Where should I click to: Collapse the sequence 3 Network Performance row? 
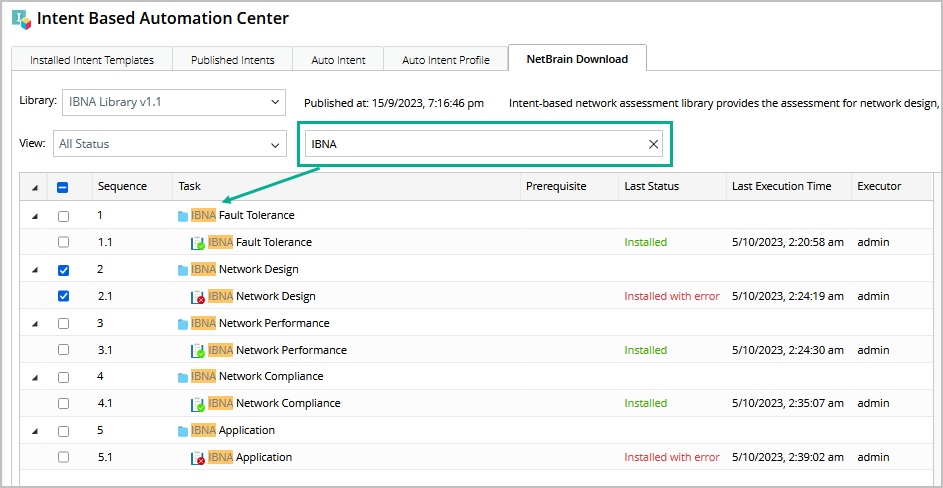35,324
